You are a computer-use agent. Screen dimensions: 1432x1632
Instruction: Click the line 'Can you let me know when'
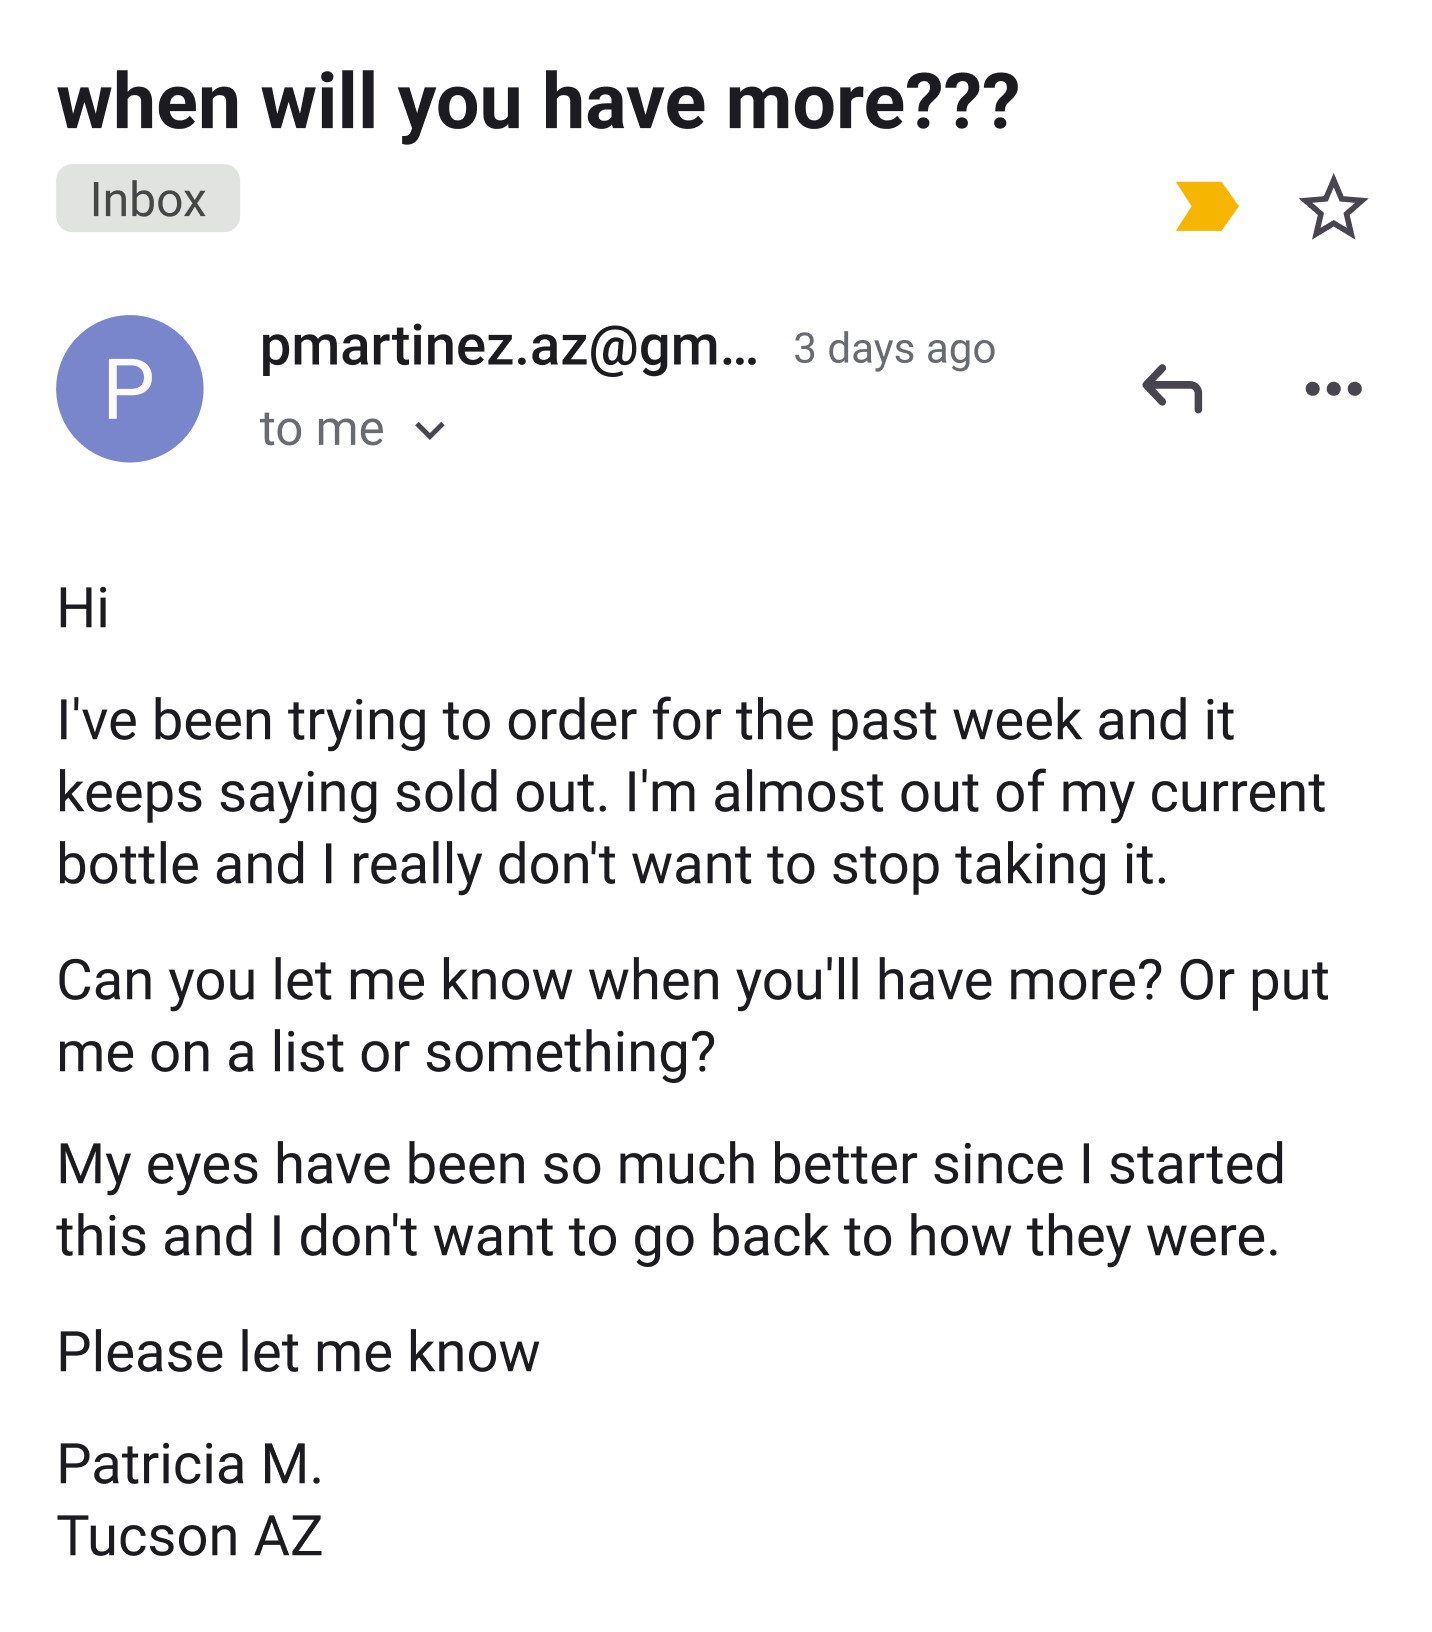coord(692,980)
